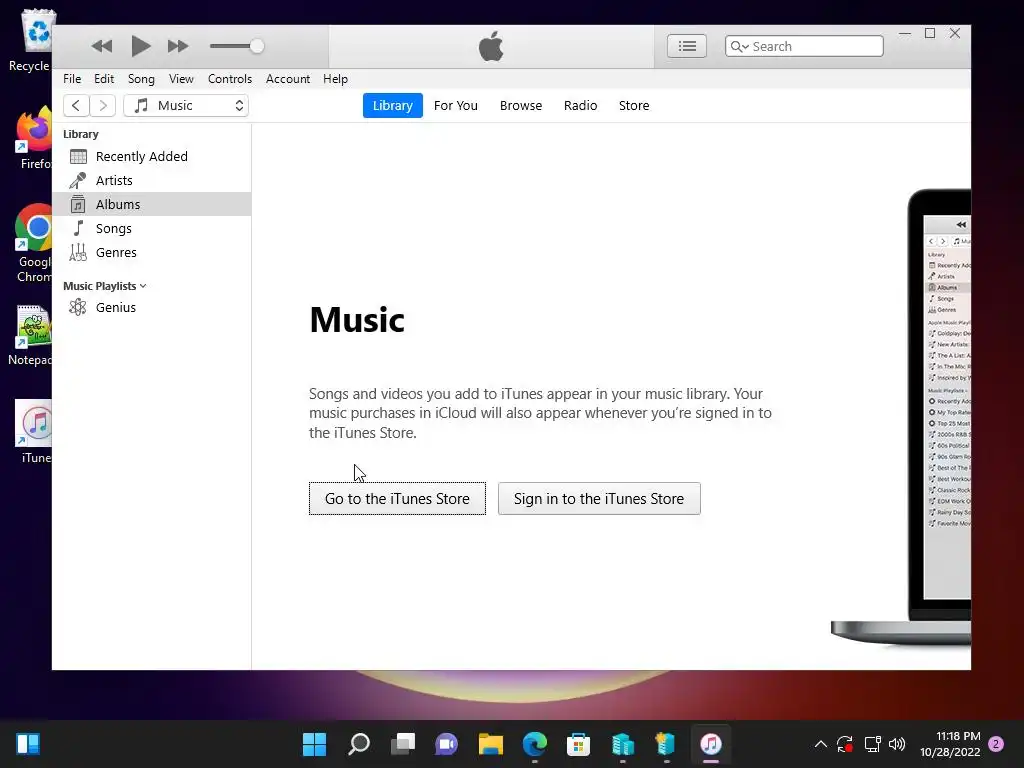
Task: Open the Recycle Bin desktop icon
Action: click(30, 40)
